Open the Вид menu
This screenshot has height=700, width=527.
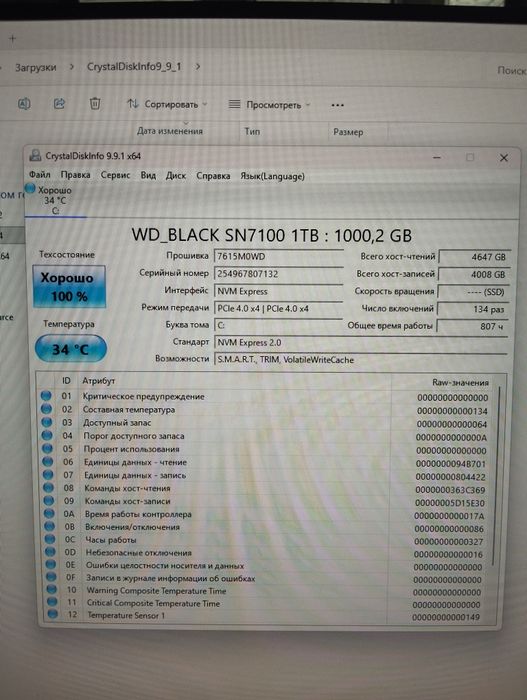click(x=148, y=175)
